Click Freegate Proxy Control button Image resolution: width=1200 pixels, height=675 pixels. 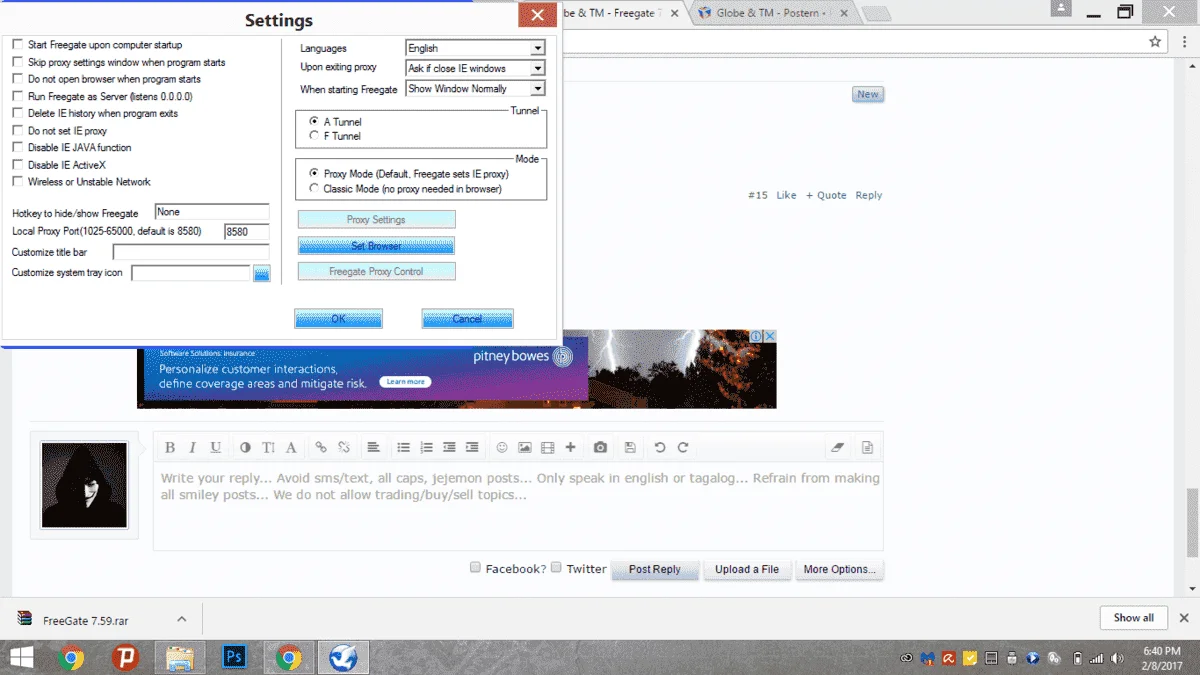pos(376,271)
